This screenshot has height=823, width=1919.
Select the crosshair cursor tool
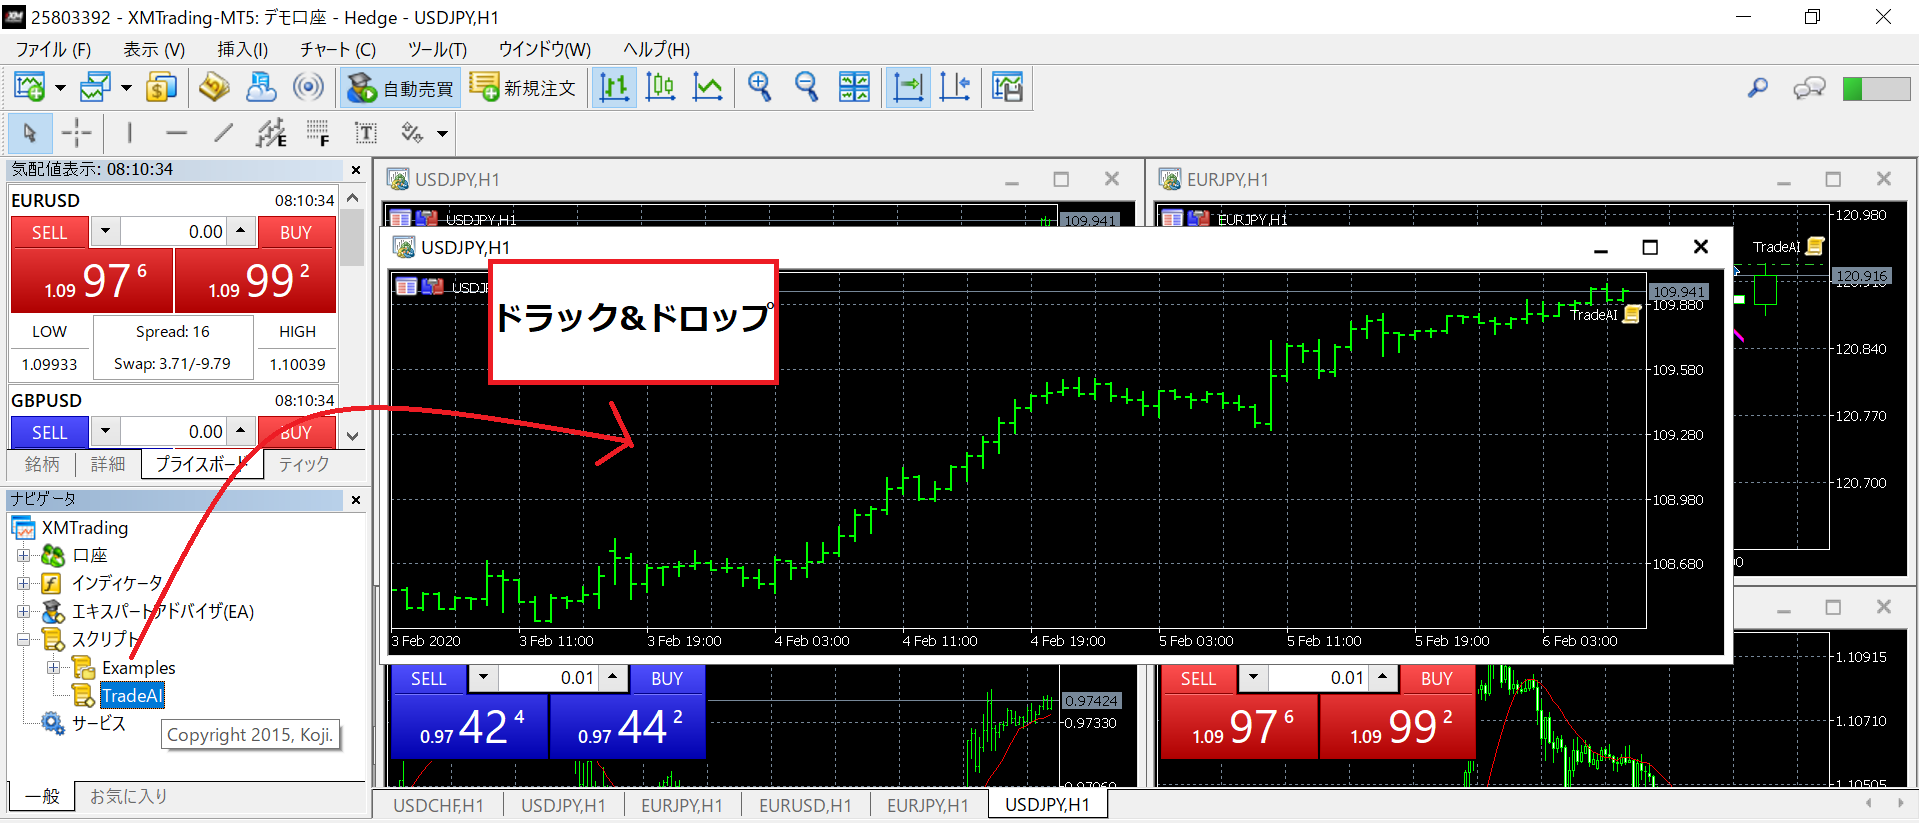point(76,133)
